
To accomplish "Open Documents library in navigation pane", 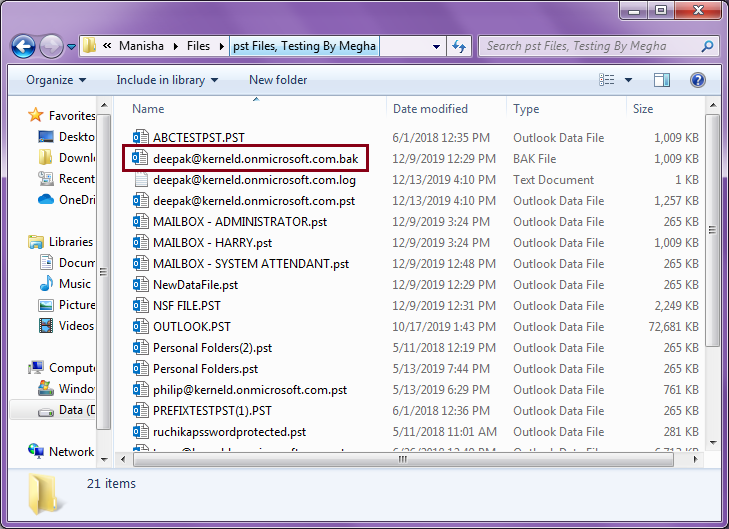I will click(x=66, y=263).
